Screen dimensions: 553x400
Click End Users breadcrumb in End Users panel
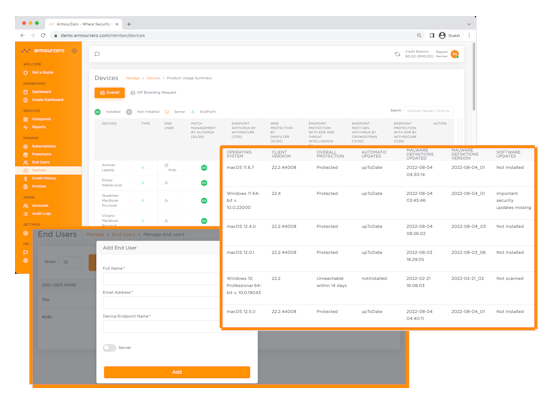pos(123,234)
